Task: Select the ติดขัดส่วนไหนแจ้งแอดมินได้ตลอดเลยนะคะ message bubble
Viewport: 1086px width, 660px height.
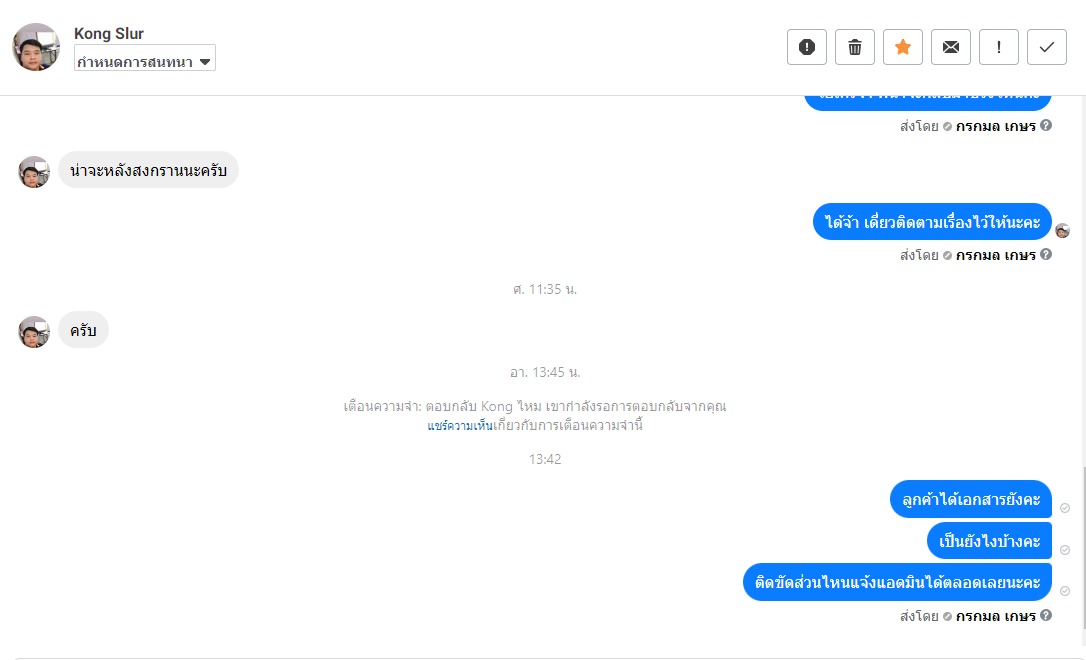Action: pyautogui.click(x=898, y=582)
